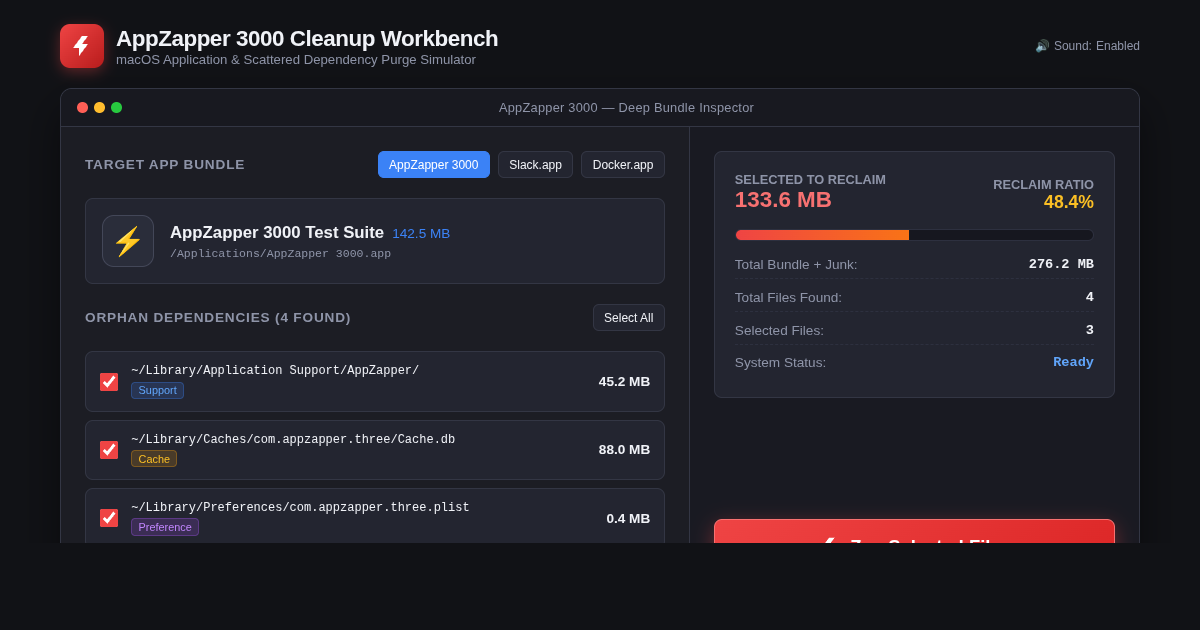Screen dimensions: 1200x630
Task: Toggle the Sound: Enabled speaker indicator
Action: pos(1087,46)
